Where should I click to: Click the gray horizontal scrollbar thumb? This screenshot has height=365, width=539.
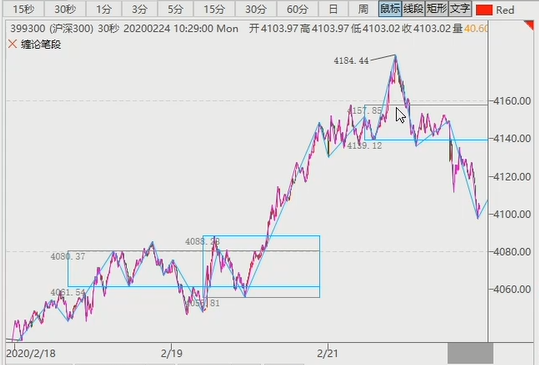coord(470,353)
